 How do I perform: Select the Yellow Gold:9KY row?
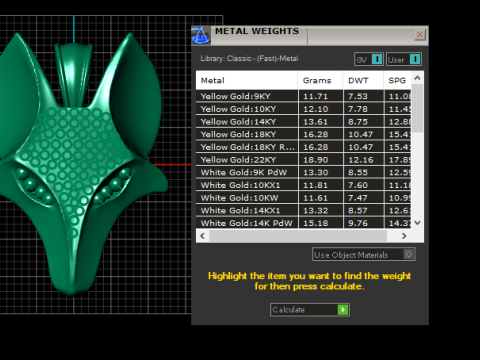coord(303,96)
